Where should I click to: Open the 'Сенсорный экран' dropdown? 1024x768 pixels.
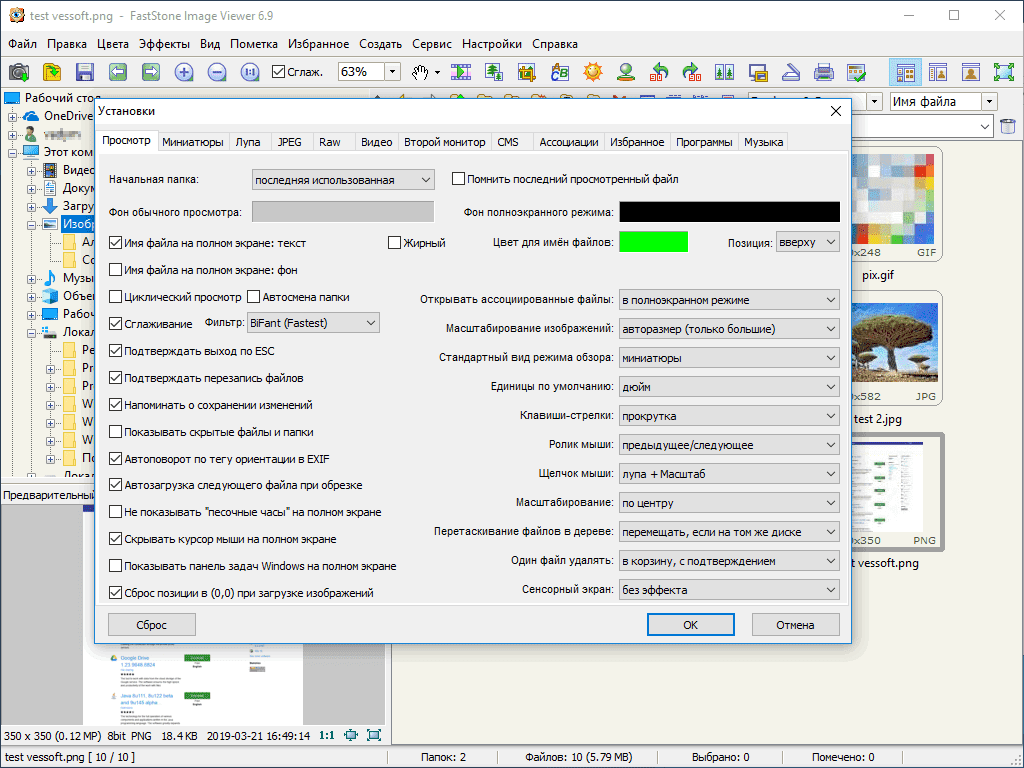click(x=729, y=590)
